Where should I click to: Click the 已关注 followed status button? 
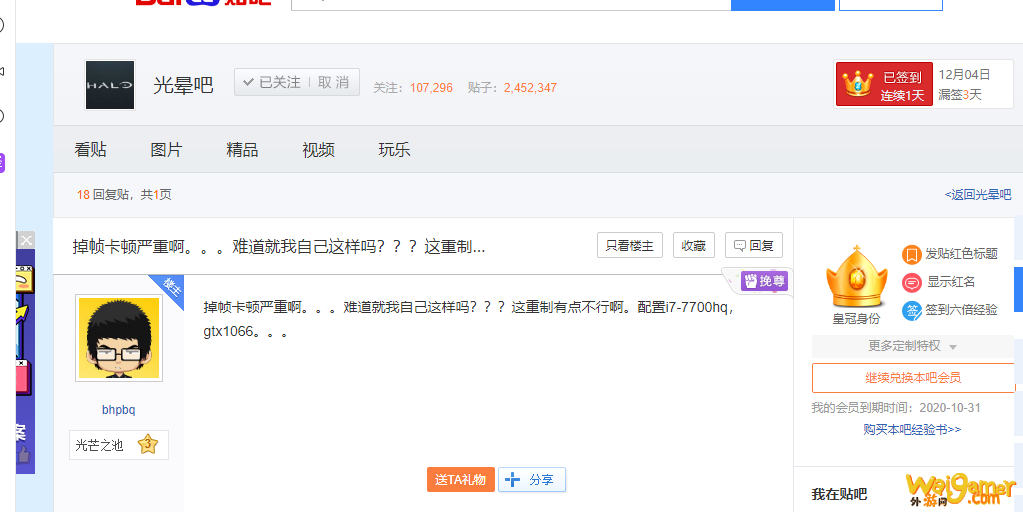[x=271, y=83]
